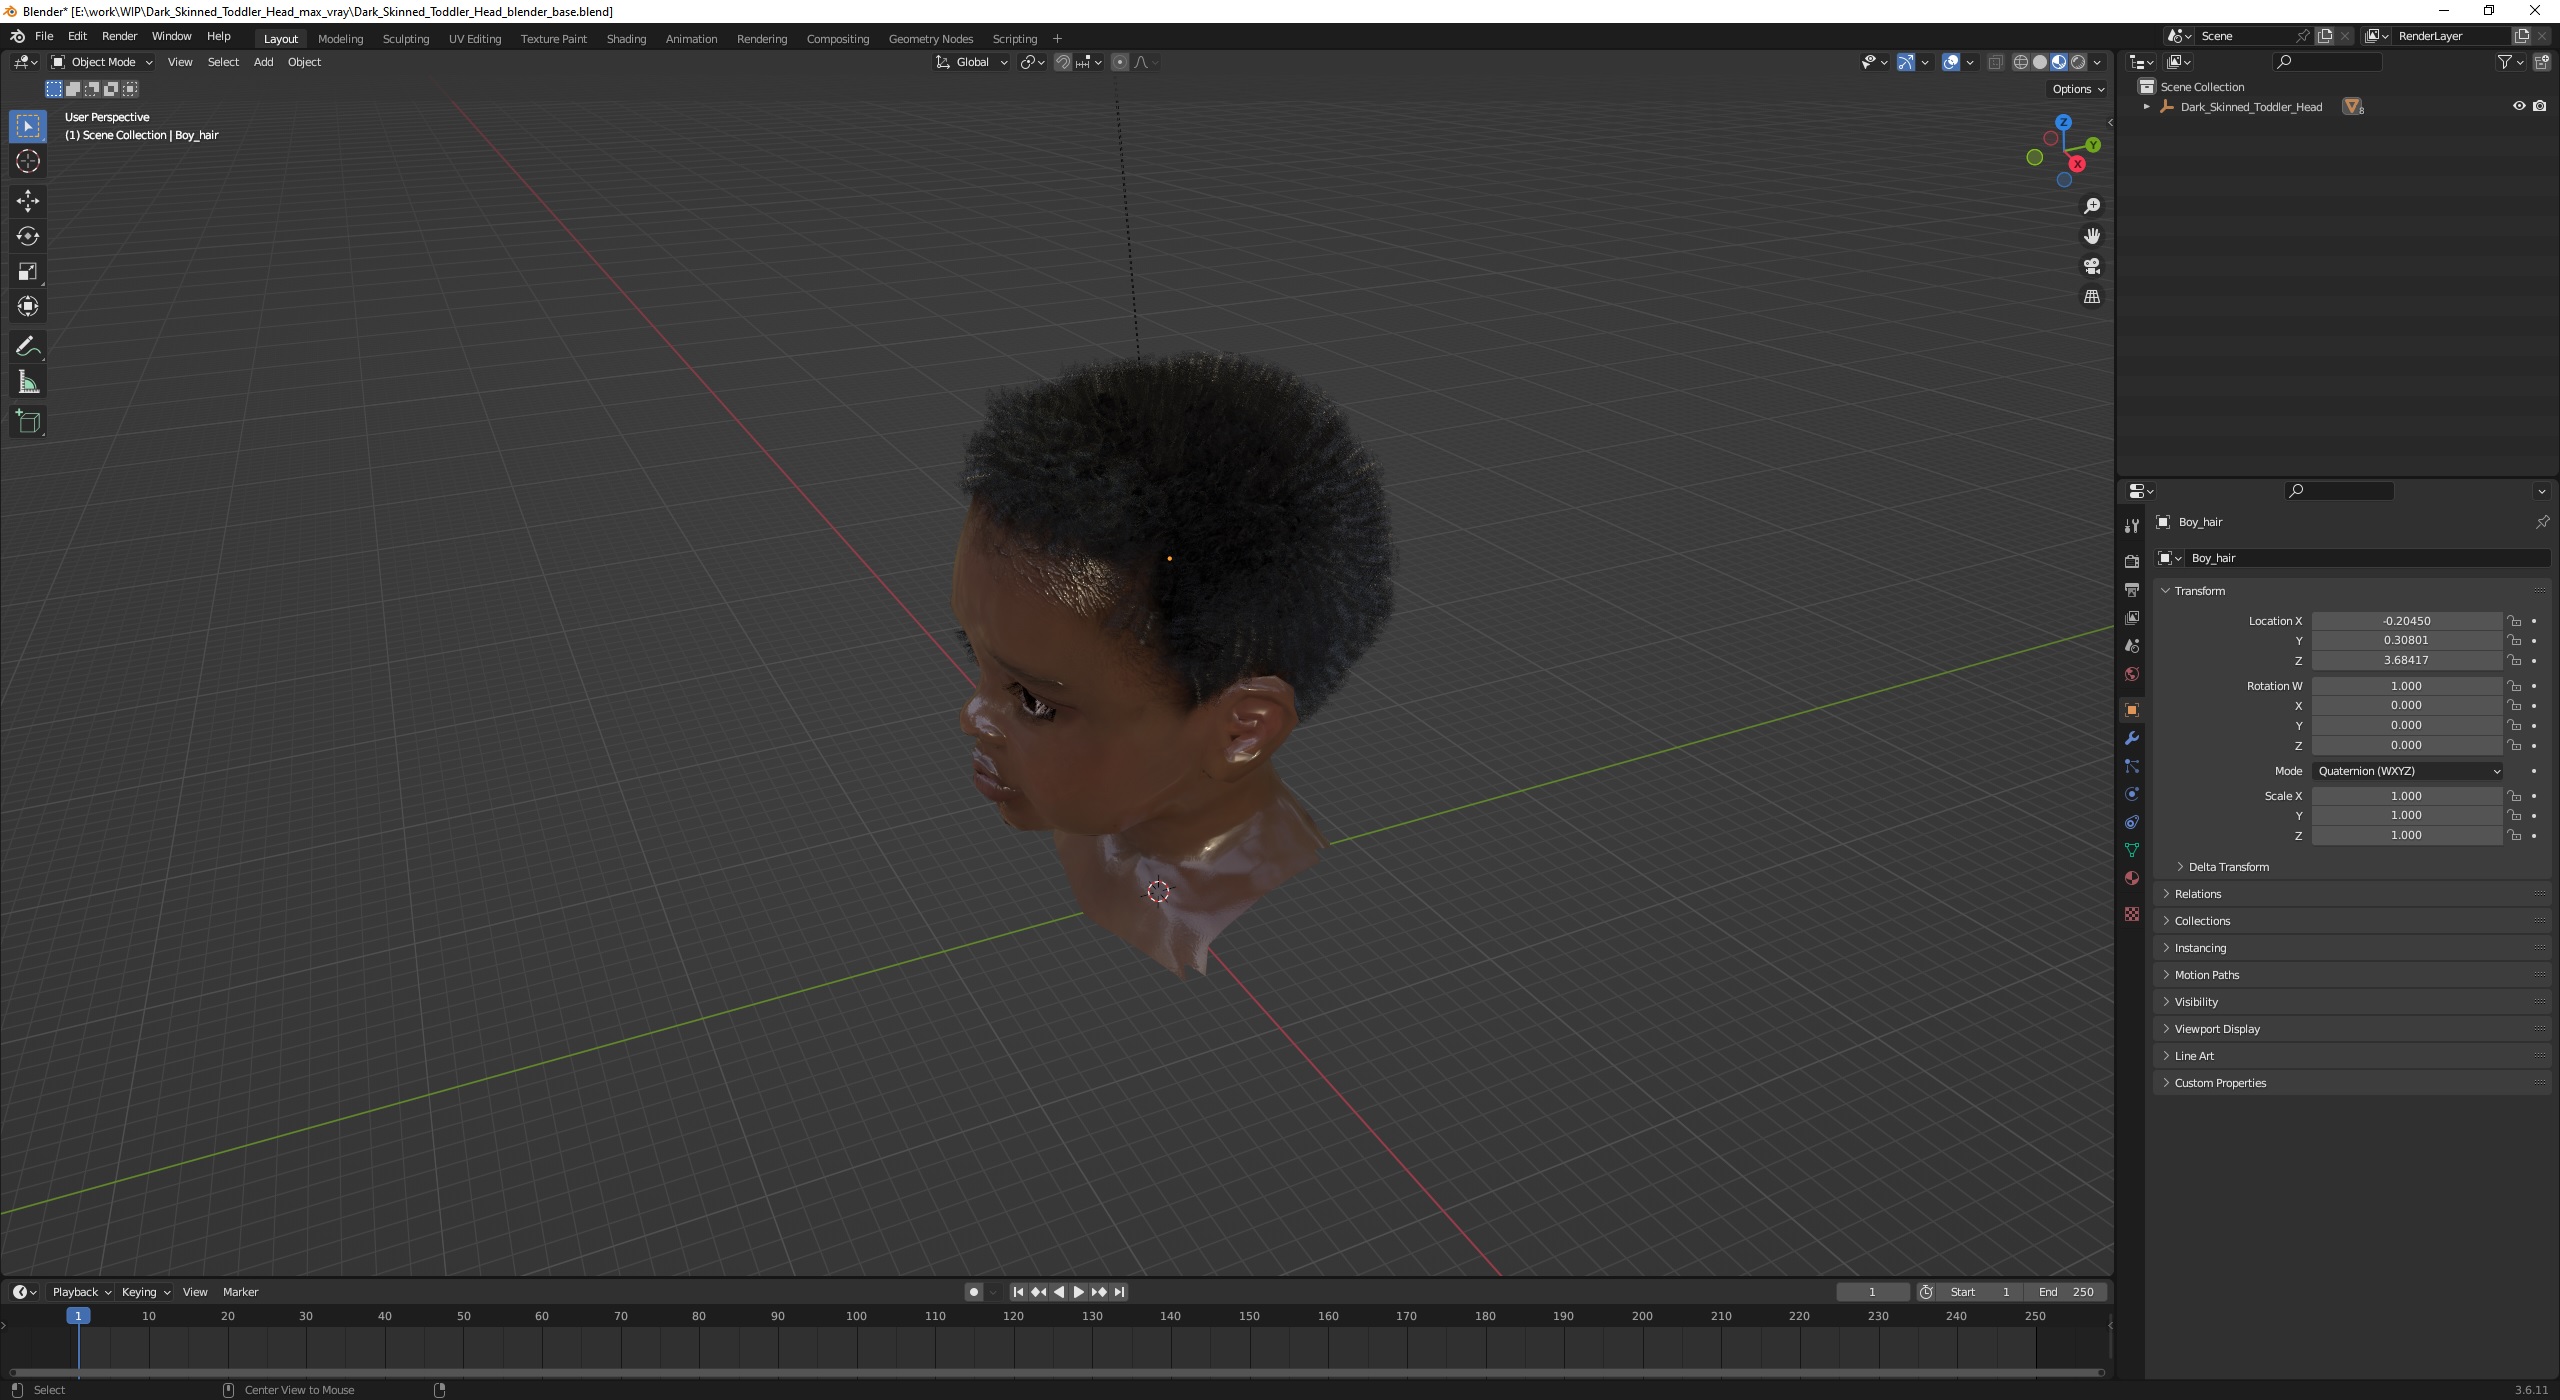Screen dimensions: 2560x1400
Task: Click the End frame field
Action: tap(2066, 1292)
